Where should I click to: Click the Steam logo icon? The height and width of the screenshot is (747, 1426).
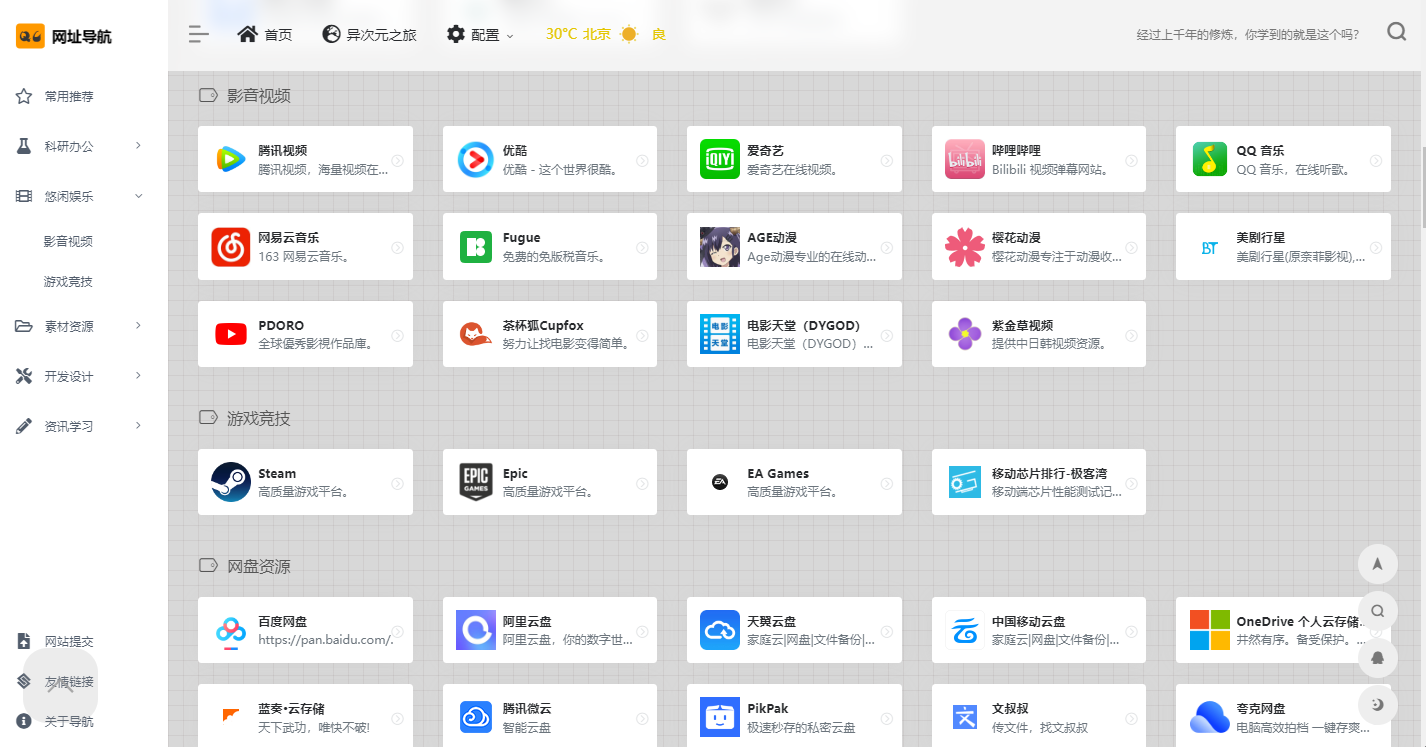click(x=230, y=482)
